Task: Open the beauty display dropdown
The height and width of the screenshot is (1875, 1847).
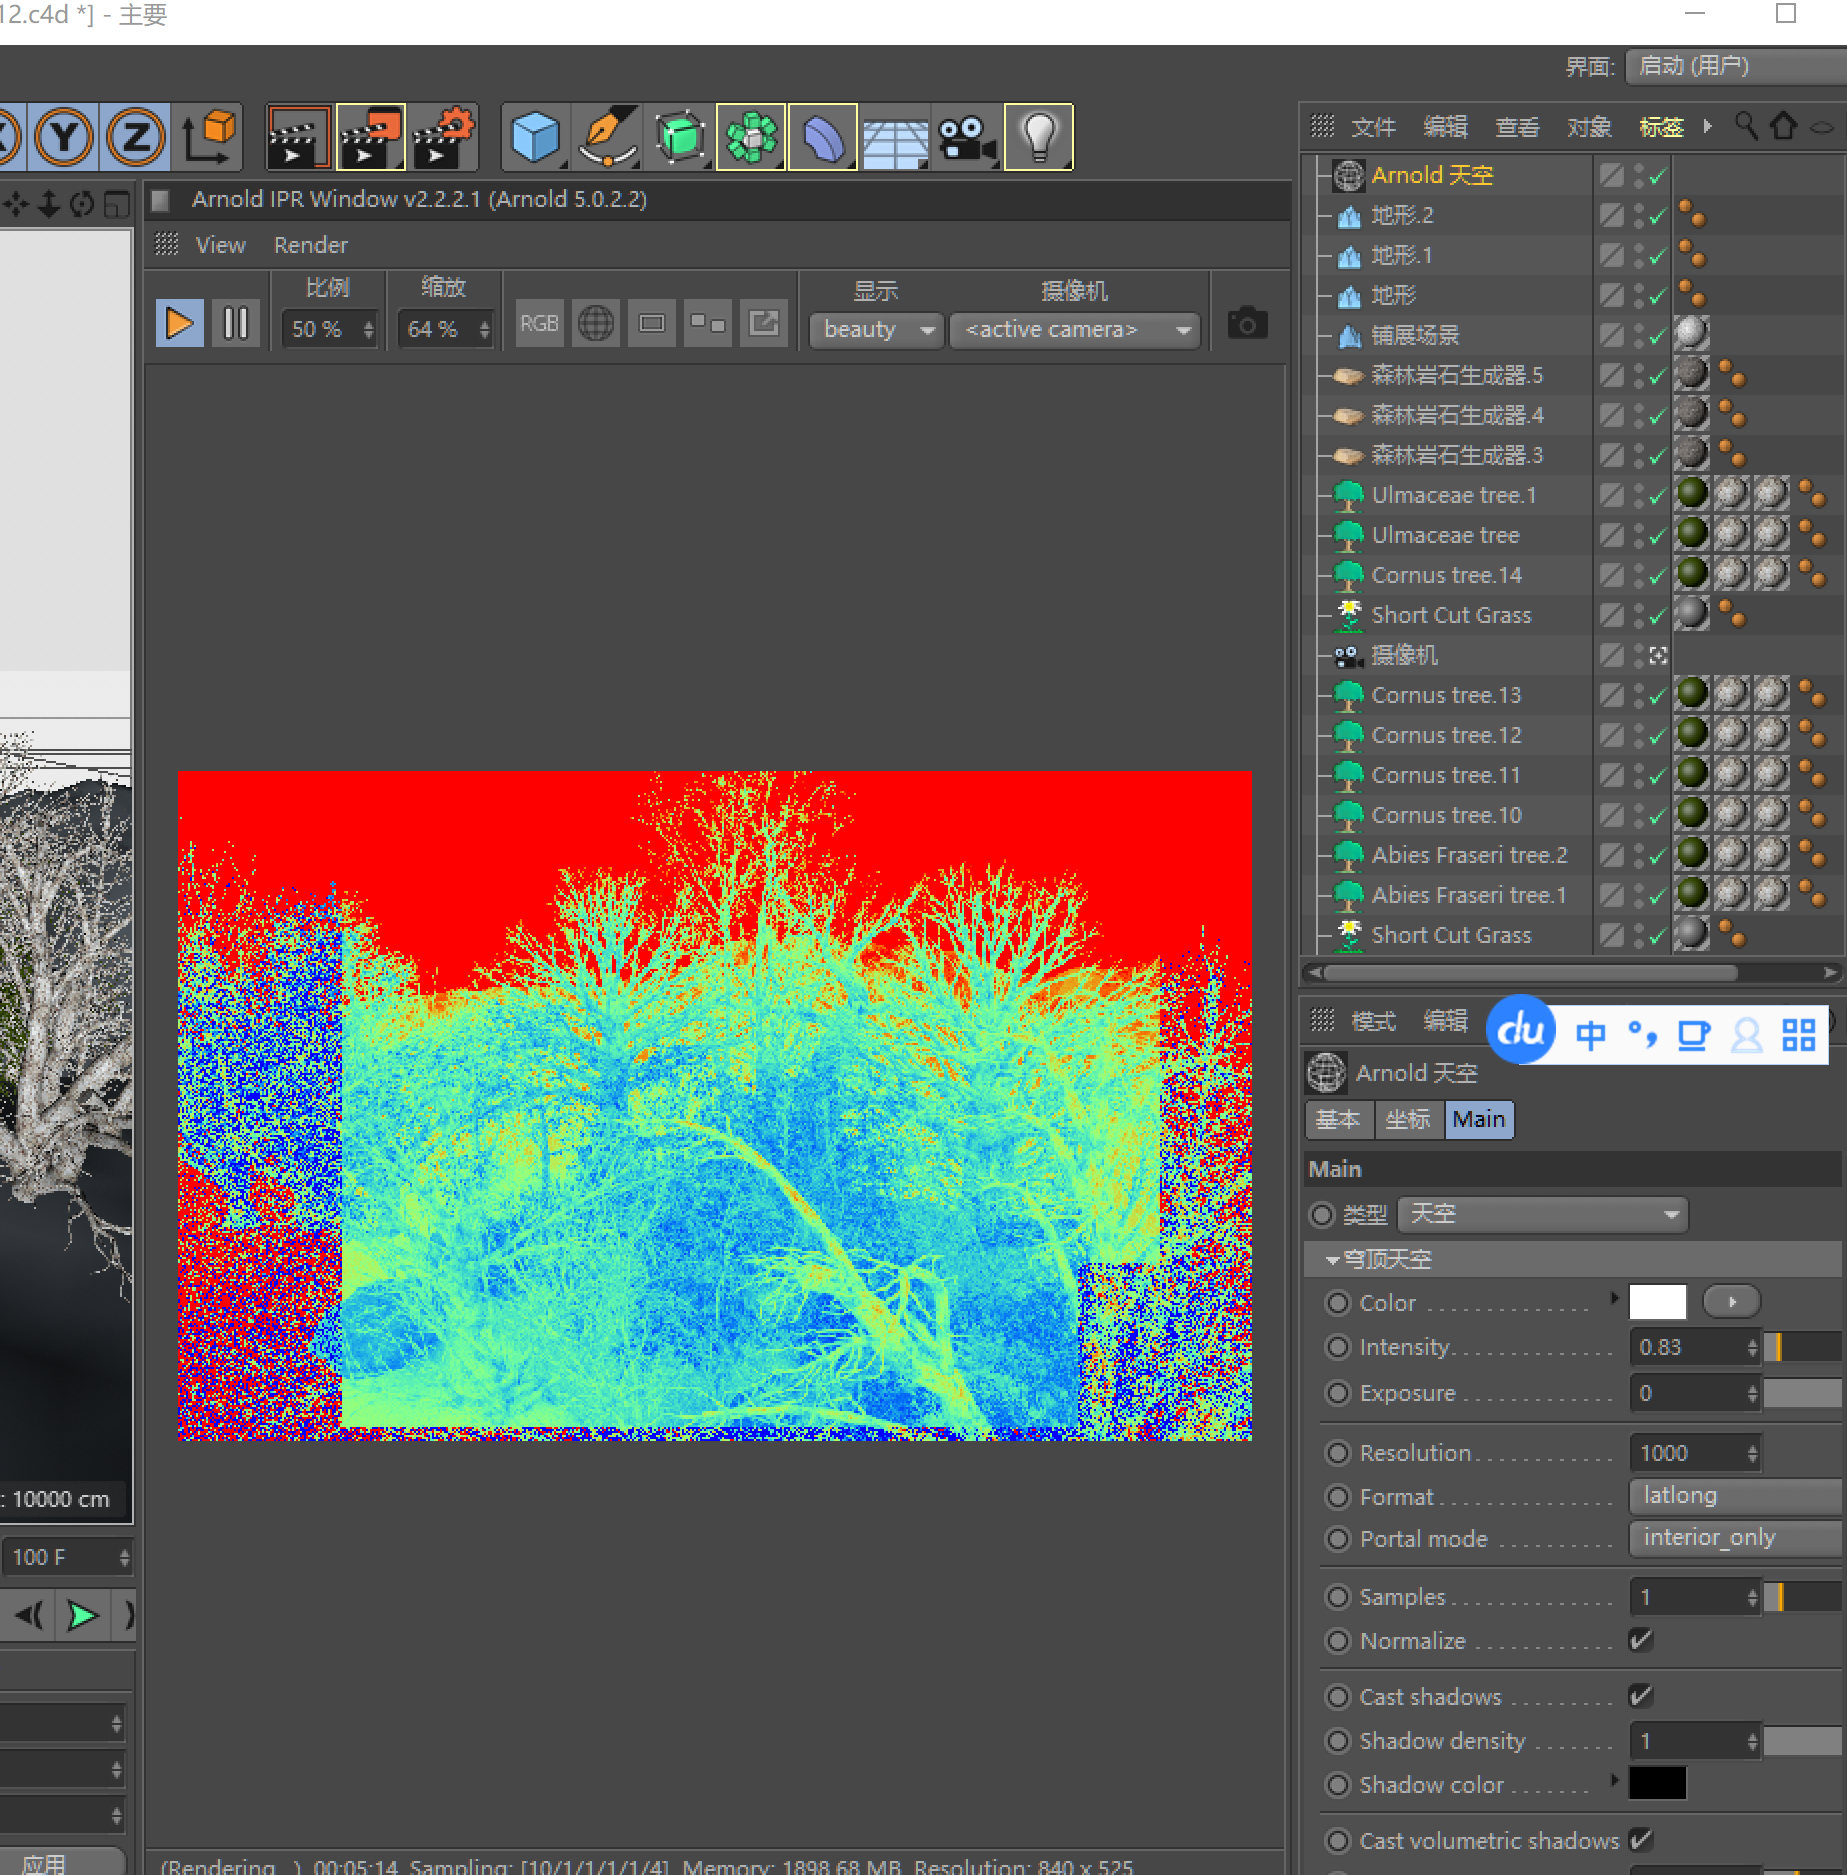Action: 877,329
